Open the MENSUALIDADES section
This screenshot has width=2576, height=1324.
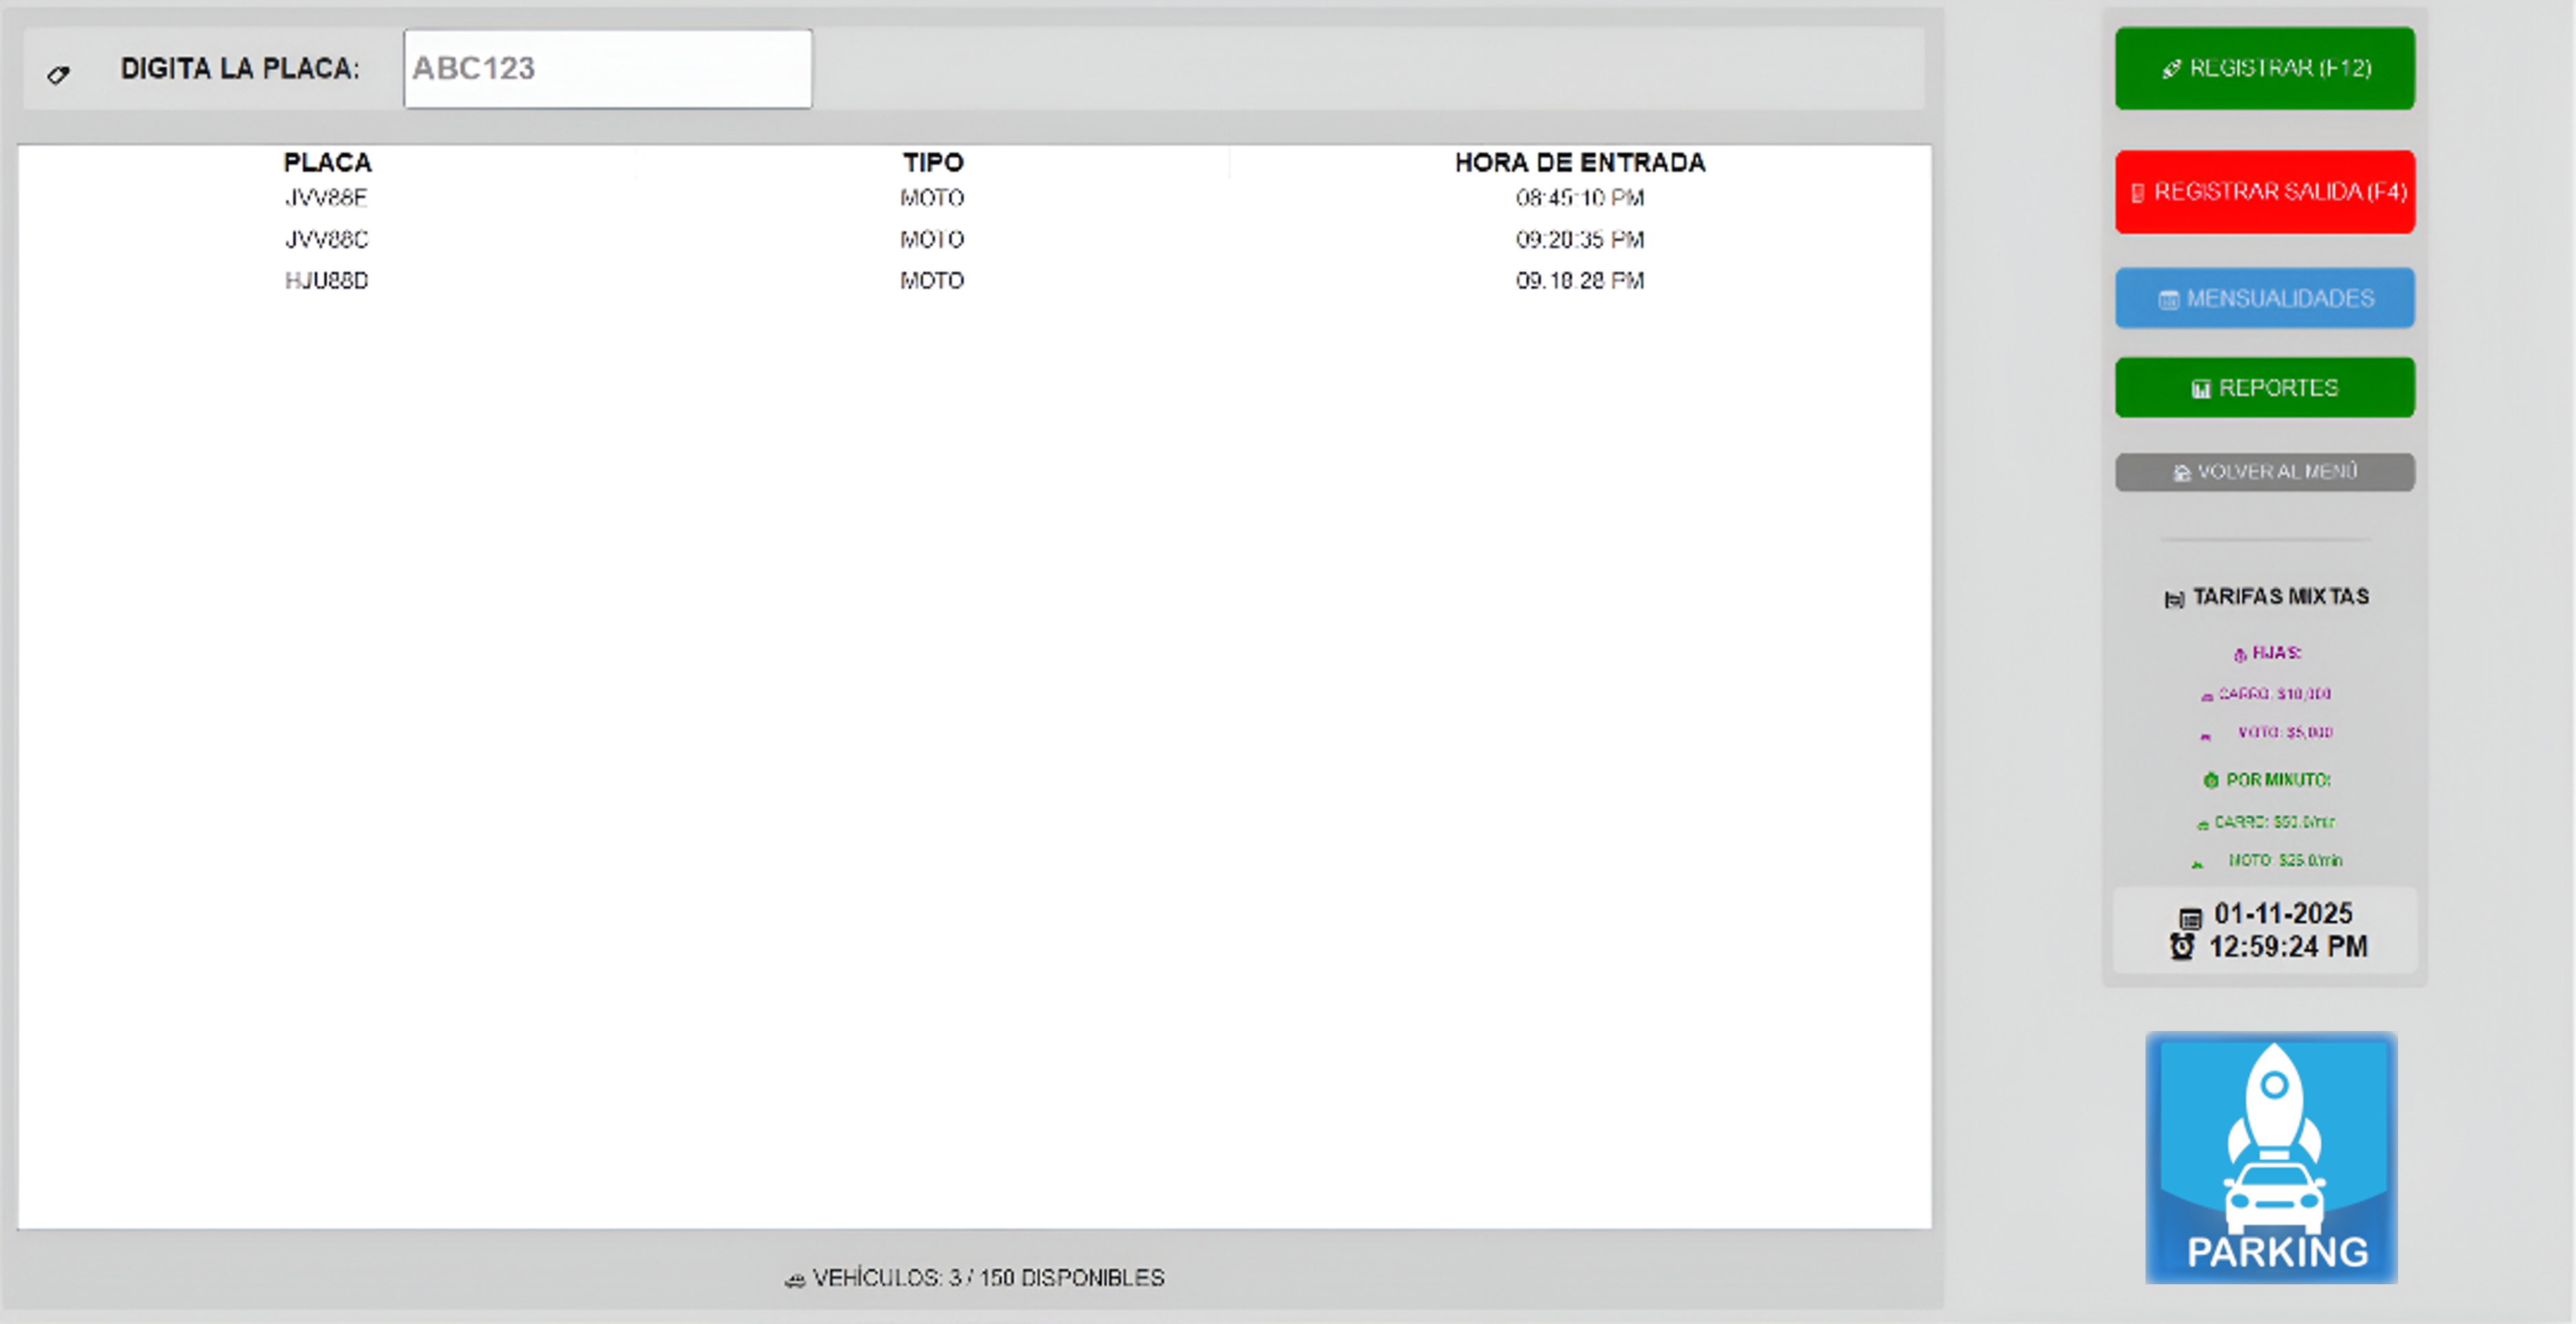point(2264,298)
